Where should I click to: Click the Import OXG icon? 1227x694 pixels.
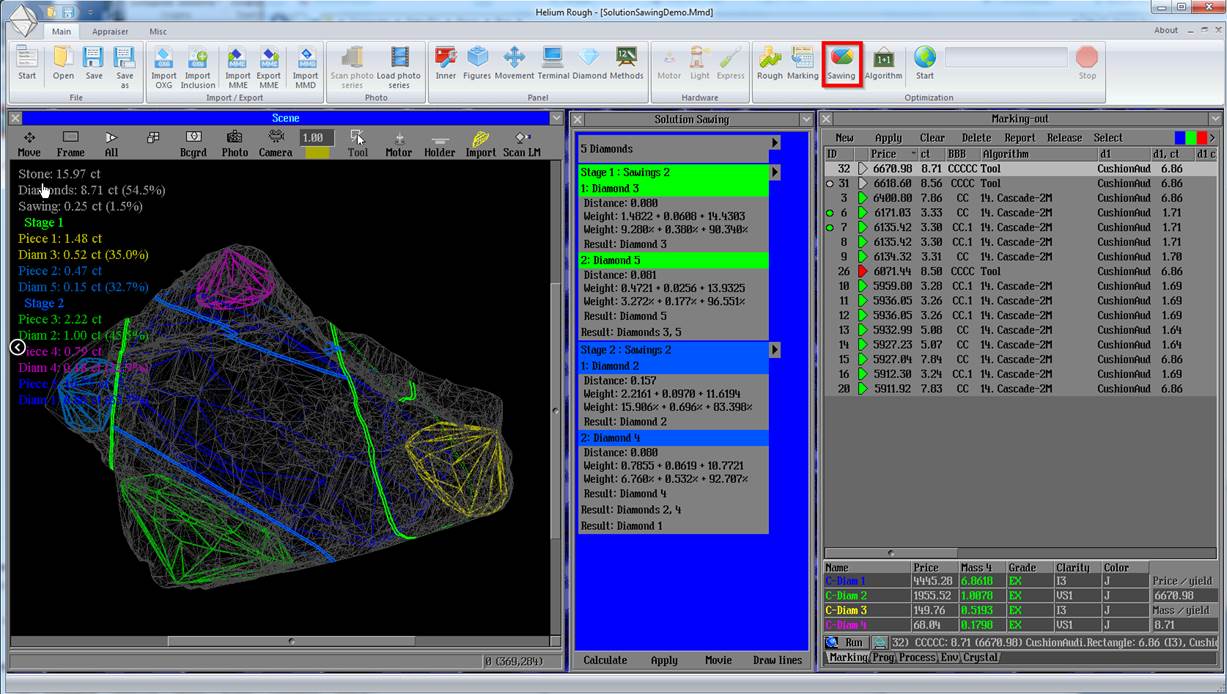click(x=164, y=60)
